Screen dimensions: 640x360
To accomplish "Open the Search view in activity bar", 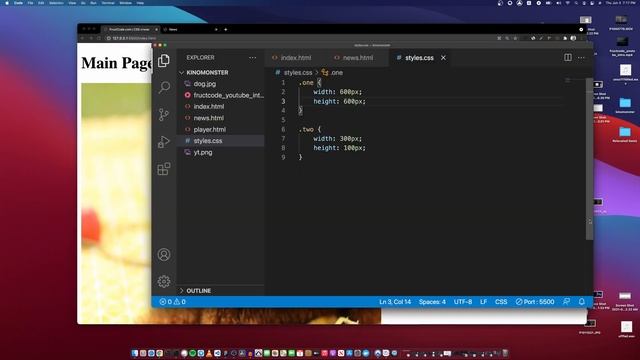I will tap(164, 87).
